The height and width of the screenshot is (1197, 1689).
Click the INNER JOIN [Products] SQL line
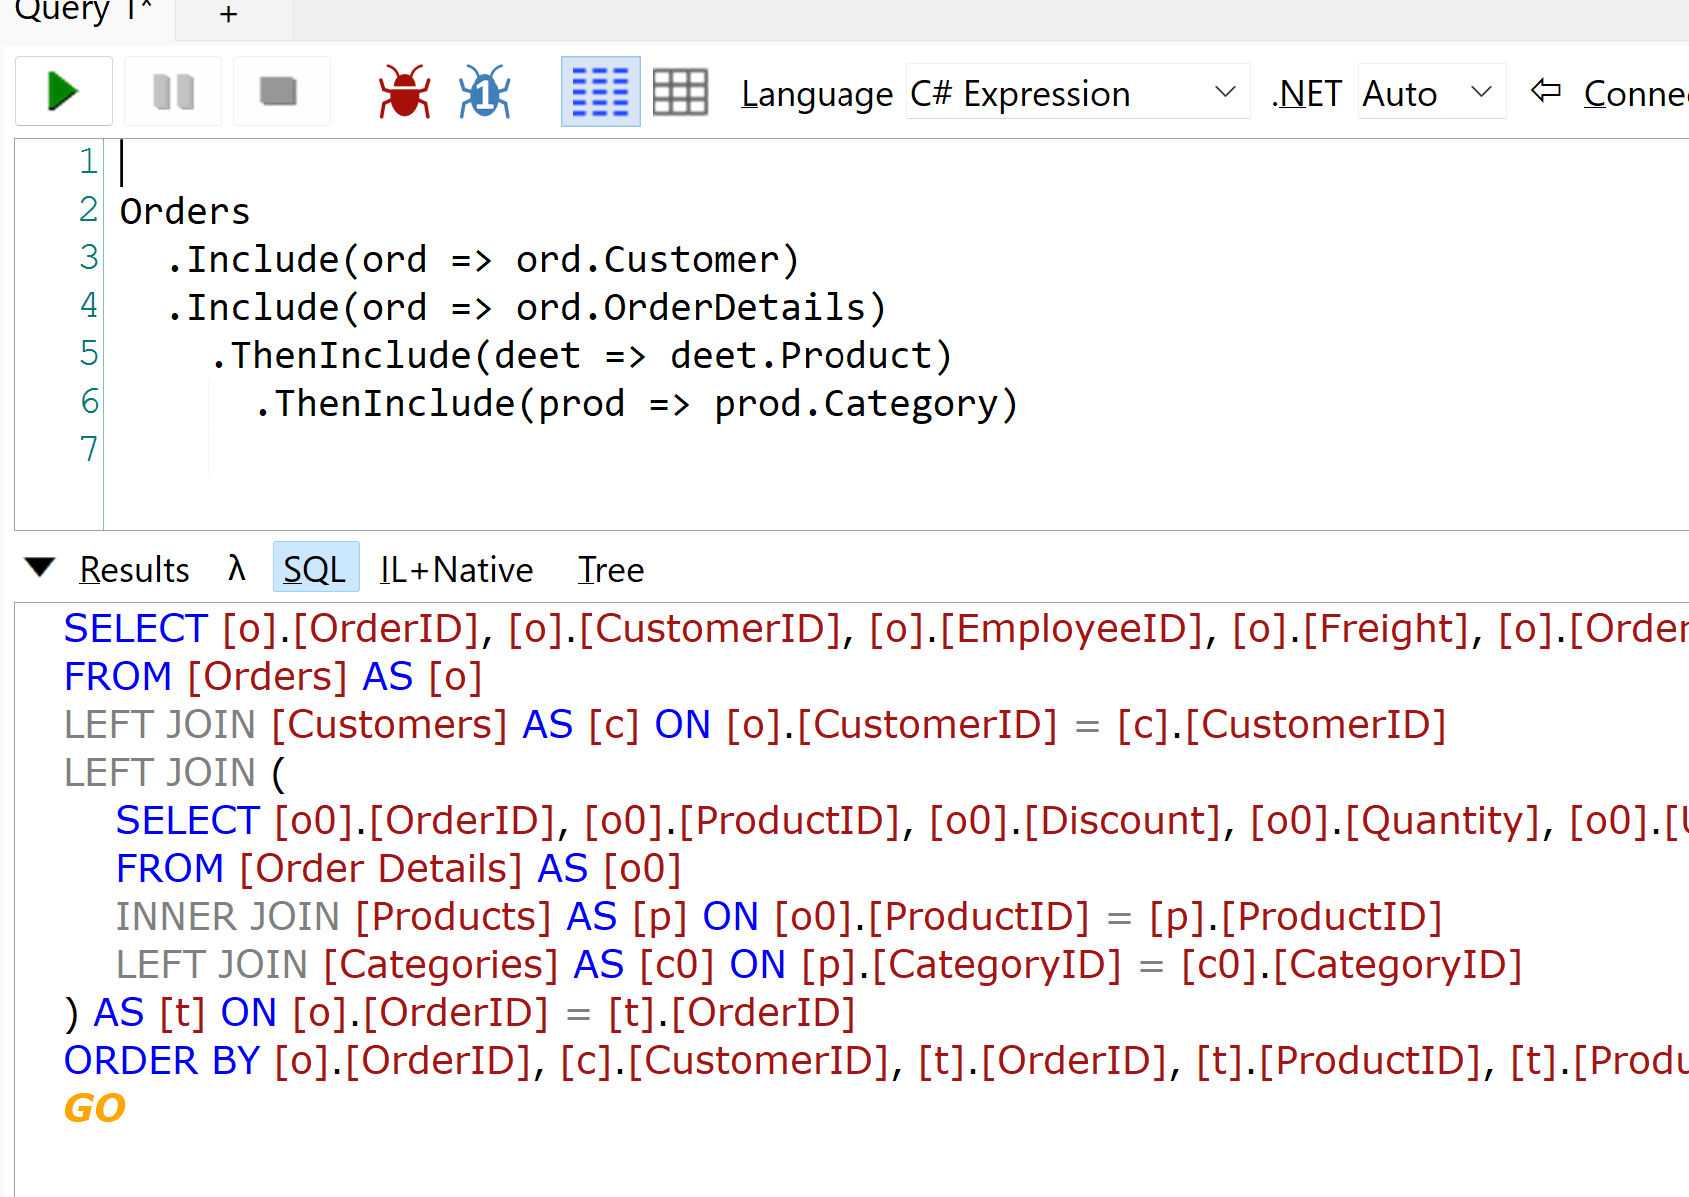pos(779,917)
